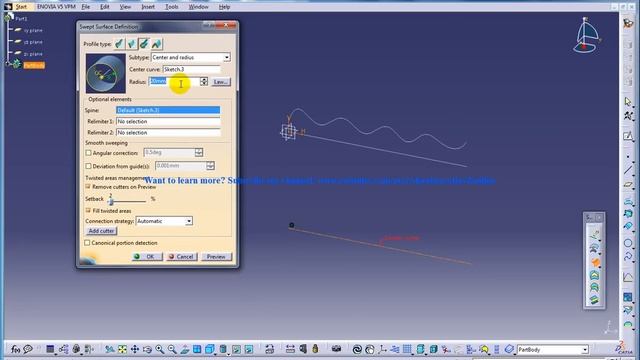
Task: Click the Circle tool in right toolbar
Action: click(x=628, y=243)
